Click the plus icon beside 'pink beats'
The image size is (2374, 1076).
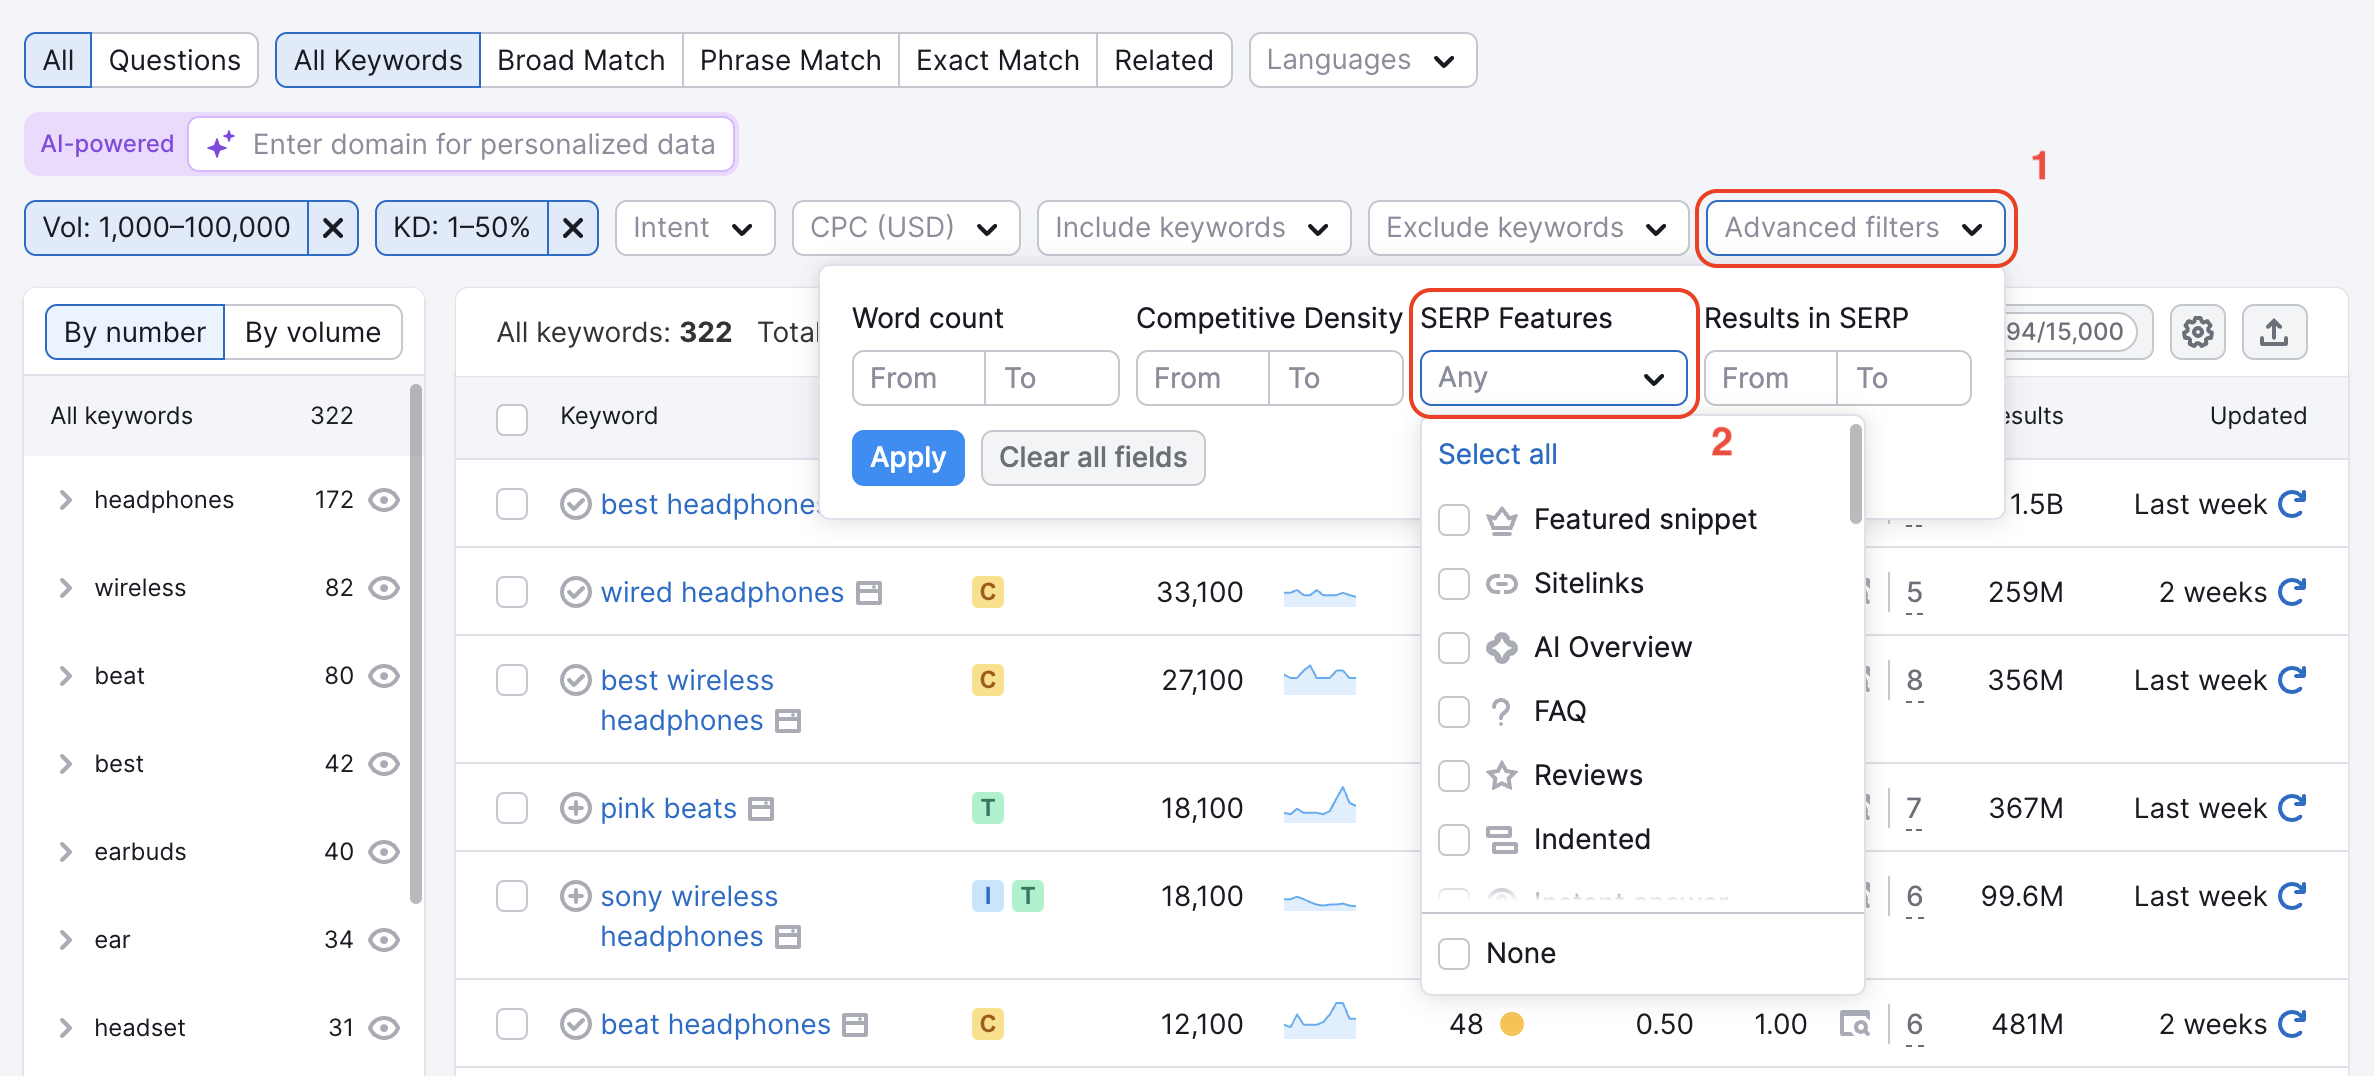[x=575, y=807]
